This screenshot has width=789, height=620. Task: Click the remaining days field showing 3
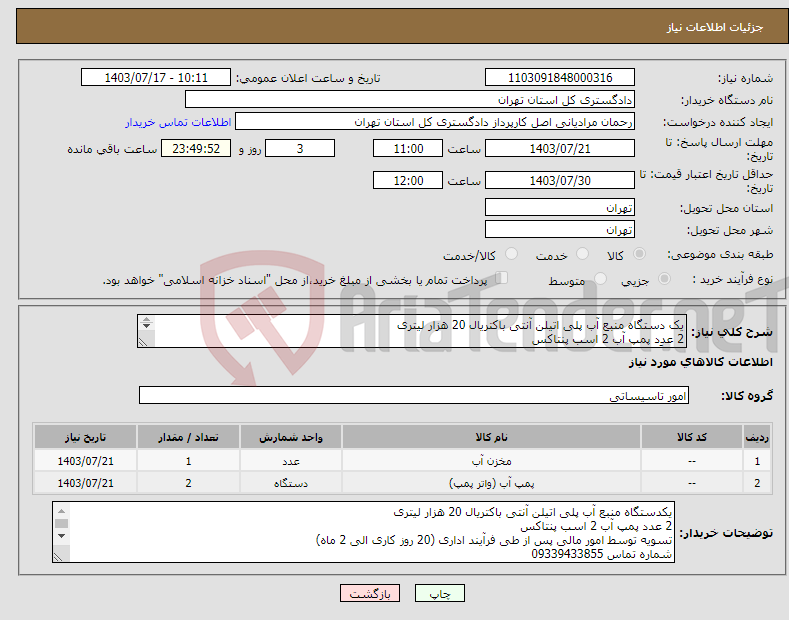tap(300, 148)
